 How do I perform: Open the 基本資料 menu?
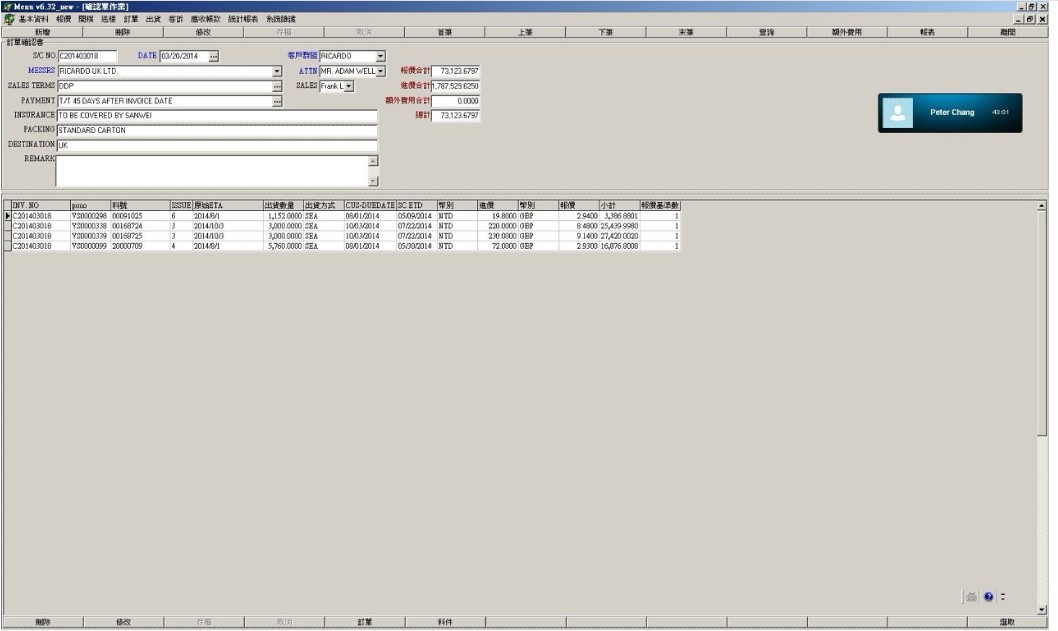34,19
